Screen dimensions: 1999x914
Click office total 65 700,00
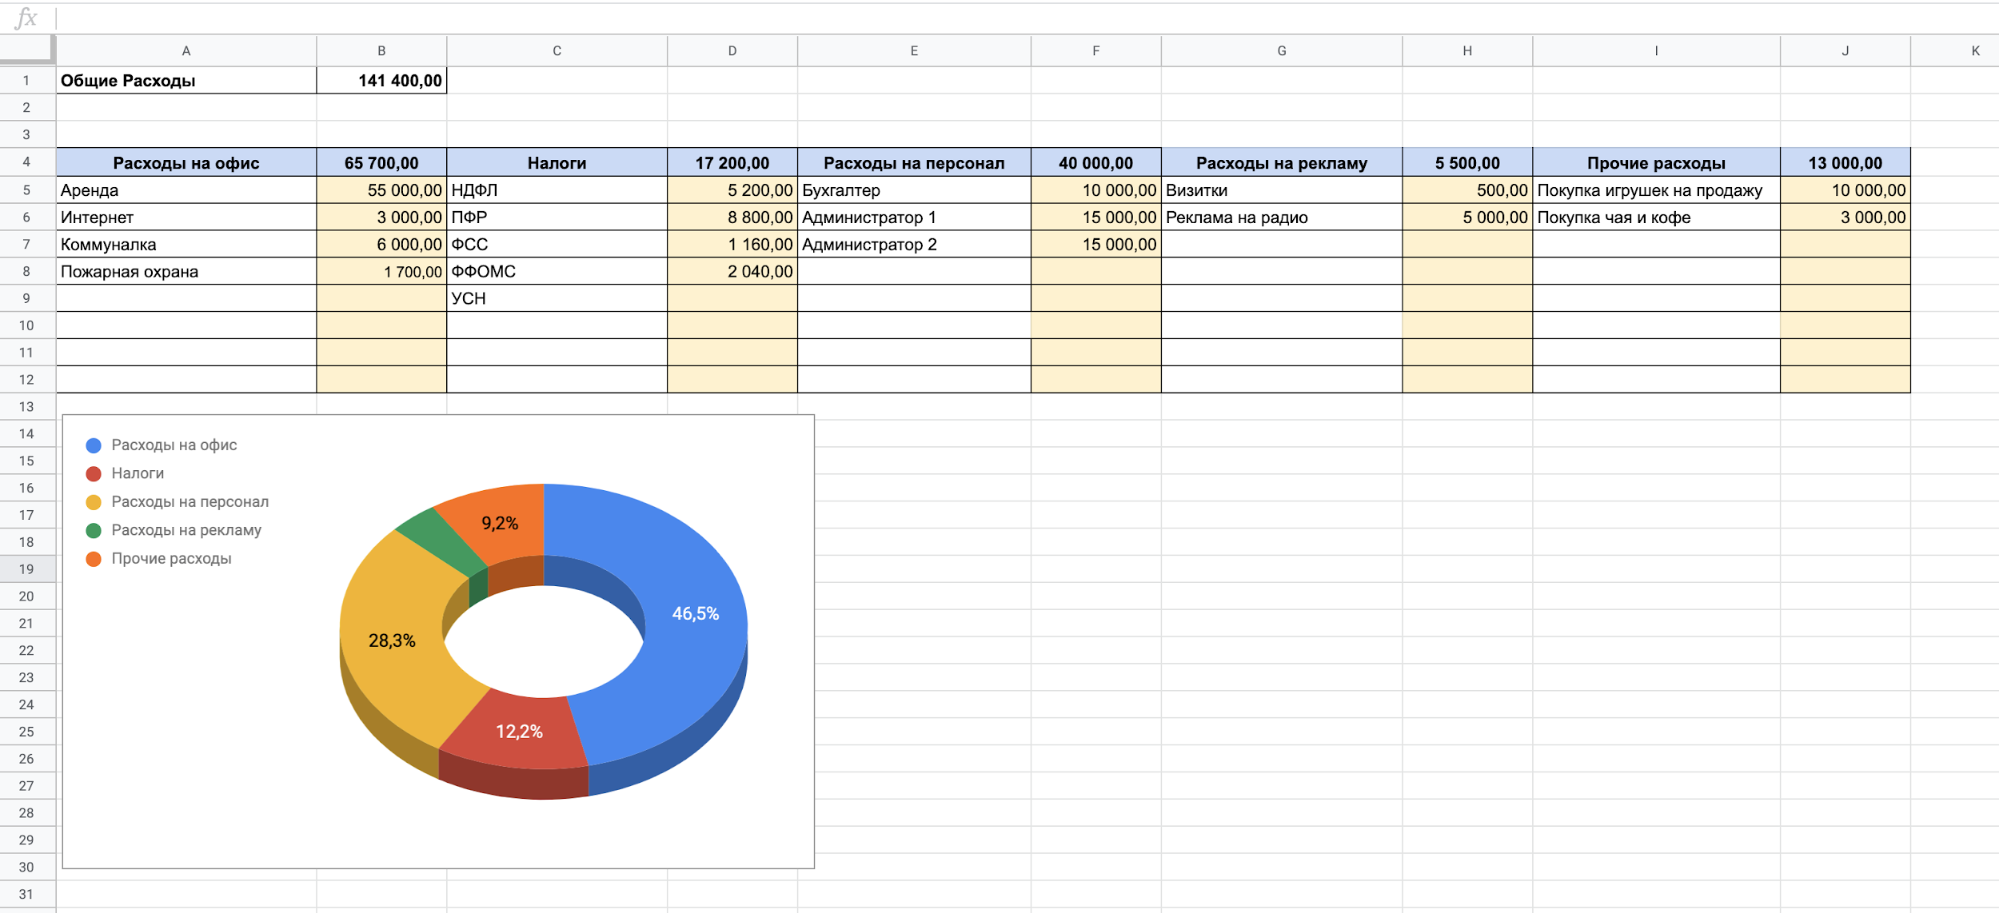tap(381, 163)
